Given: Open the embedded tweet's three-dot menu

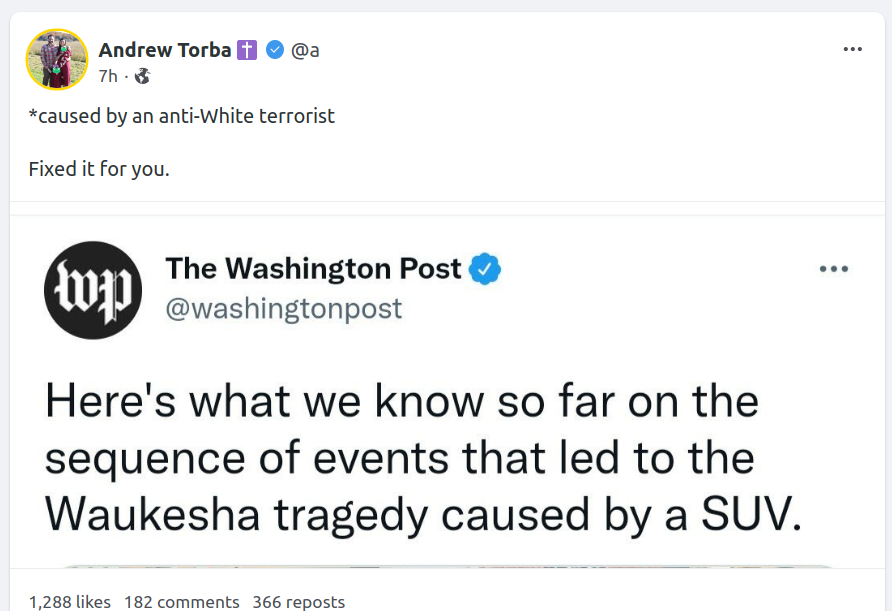Looking at the screenshot, I should pos(833,268).
